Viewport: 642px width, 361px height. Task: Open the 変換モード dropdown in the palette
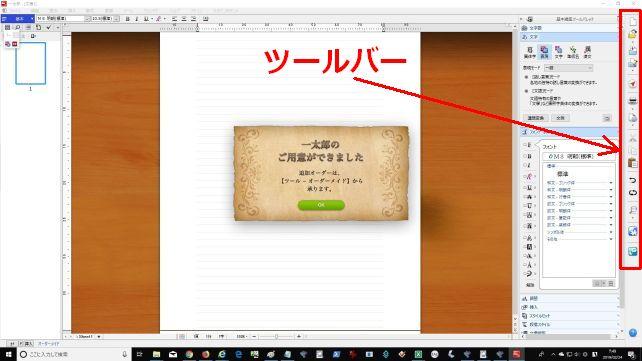pos(568,68)
